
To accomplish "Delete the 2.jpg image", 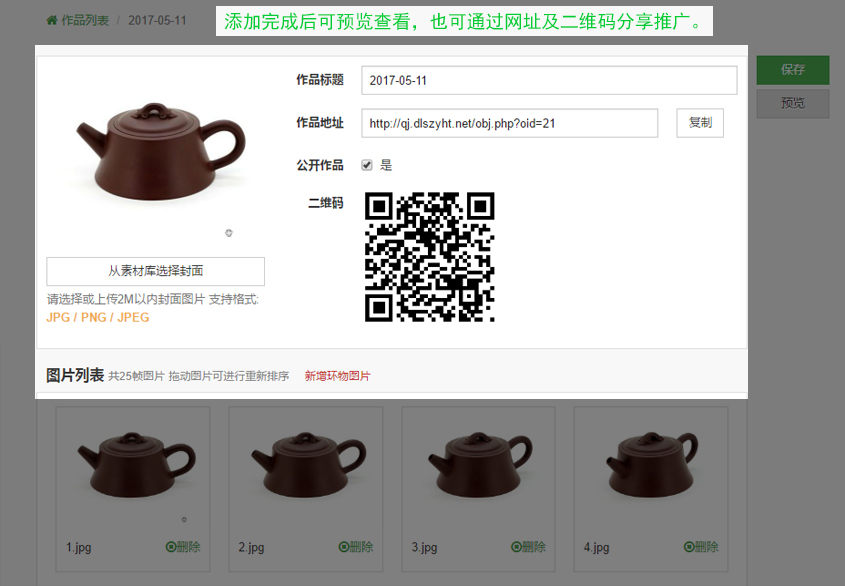I will (344, 547).
